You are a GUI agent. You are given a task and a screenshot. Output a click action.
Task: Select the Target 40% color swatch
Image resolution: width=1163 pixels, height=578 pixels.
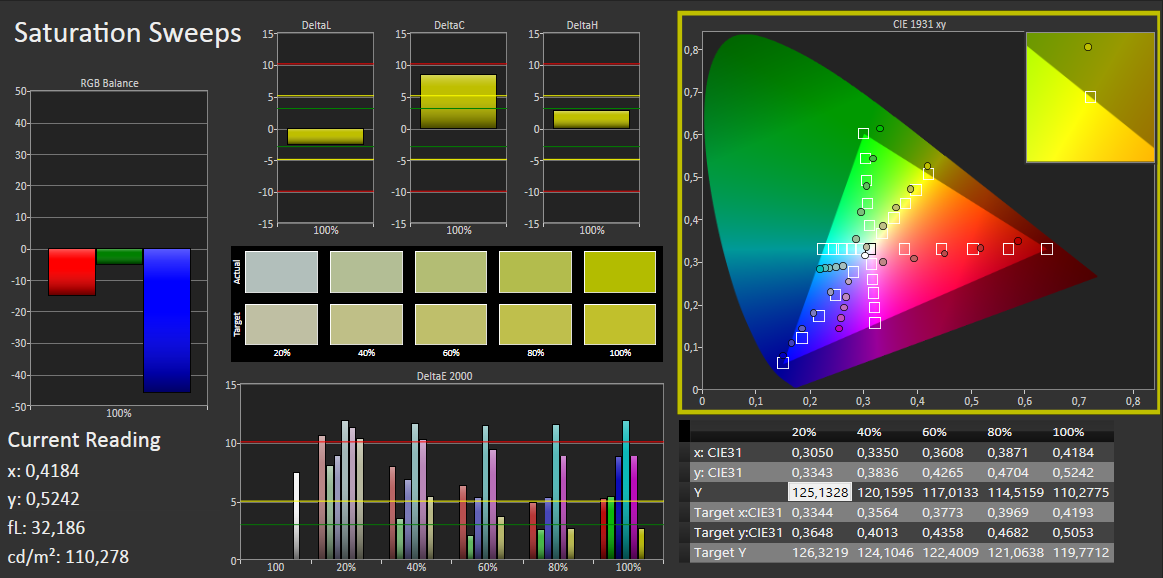(x=366, y=324)
